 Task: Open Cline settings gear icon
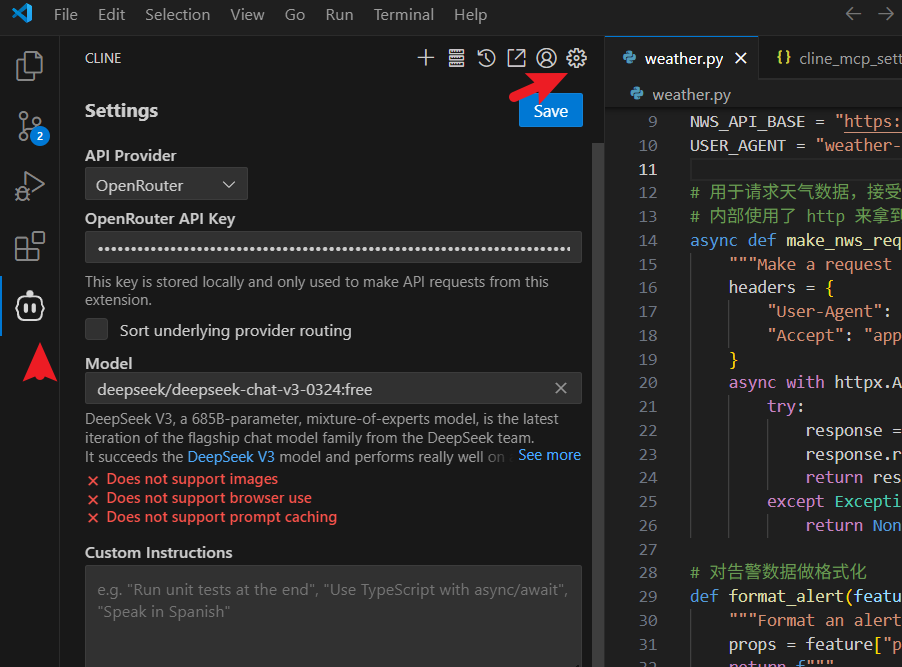click(x=576, y=58)
